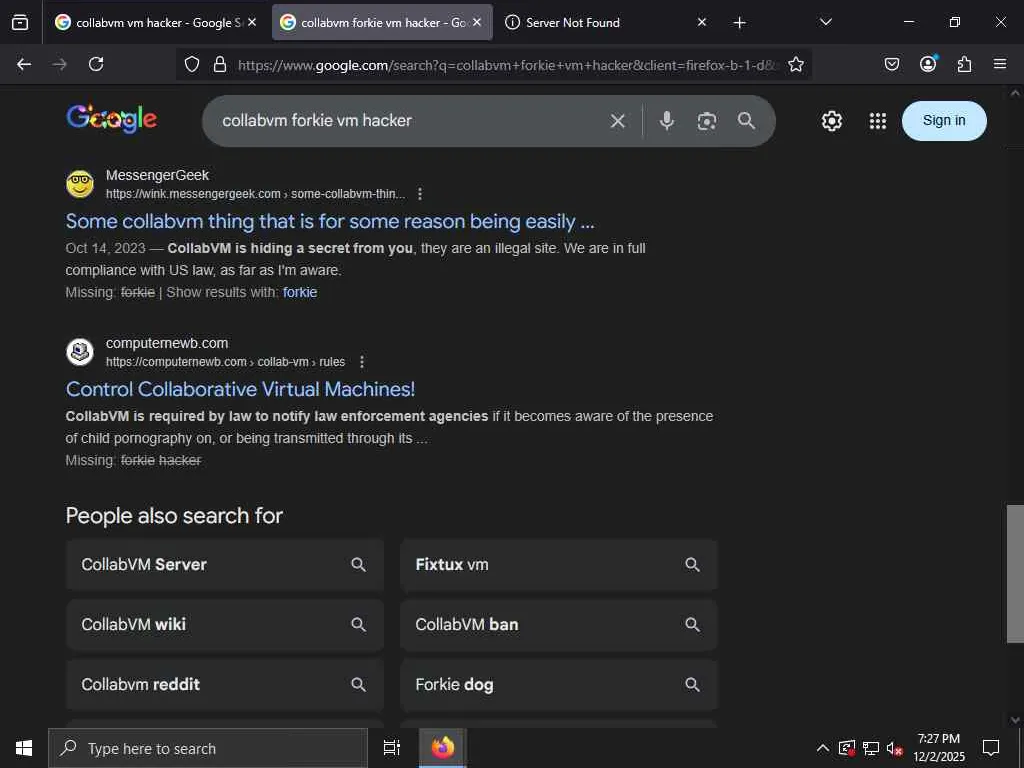The height and width of the screenshot is (768, 1024).
Task: View site security padlock info
Action: pos(220,64)
